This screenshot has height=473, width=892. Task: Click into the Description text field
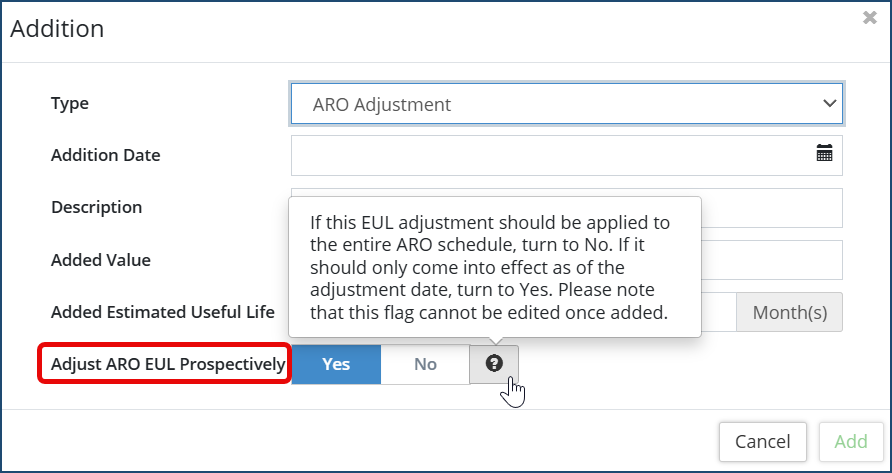click(770, 207)
